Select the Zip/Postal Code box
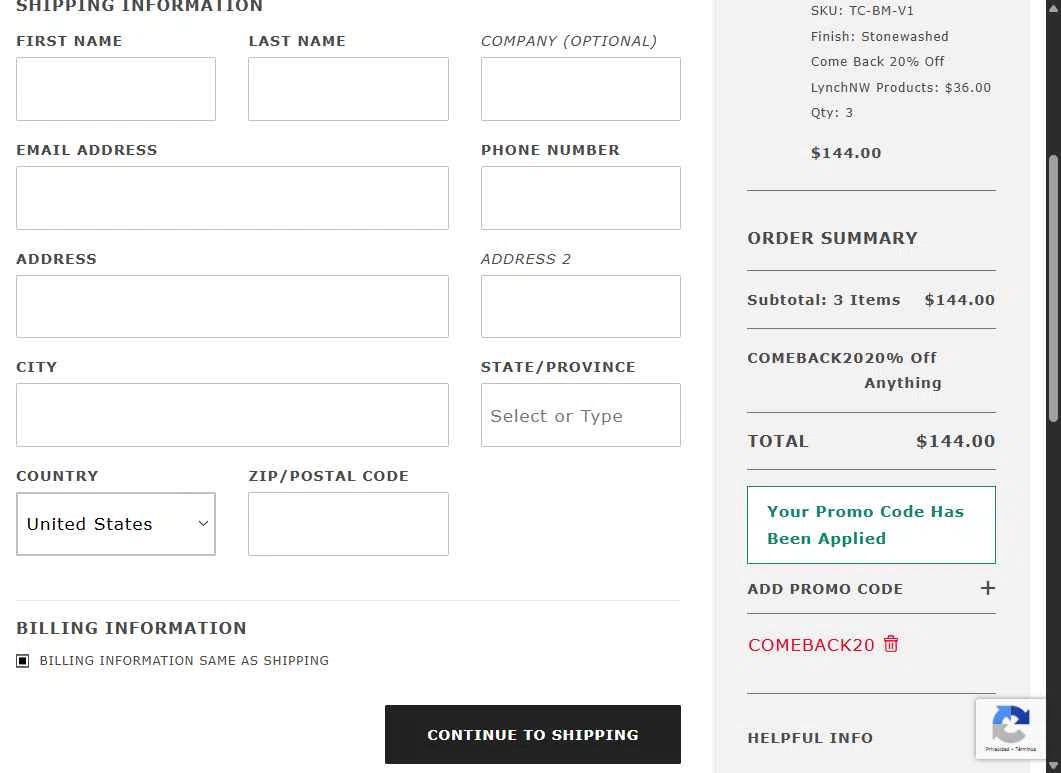The width and height of the screenshot is (1061, 773). click(348, 524)
